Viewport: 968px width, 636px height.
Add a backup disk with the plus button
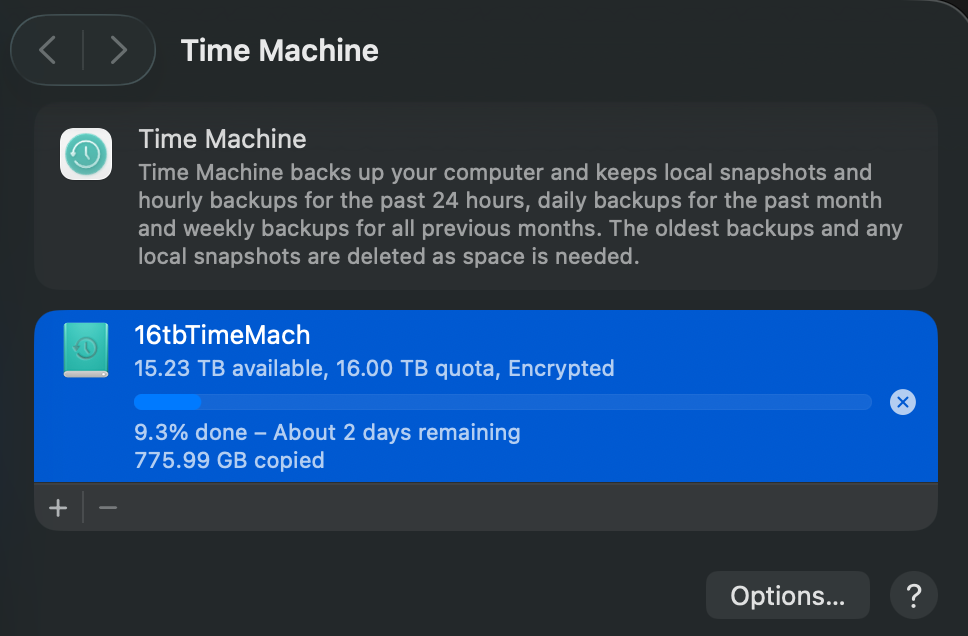(x=58, y=508)
